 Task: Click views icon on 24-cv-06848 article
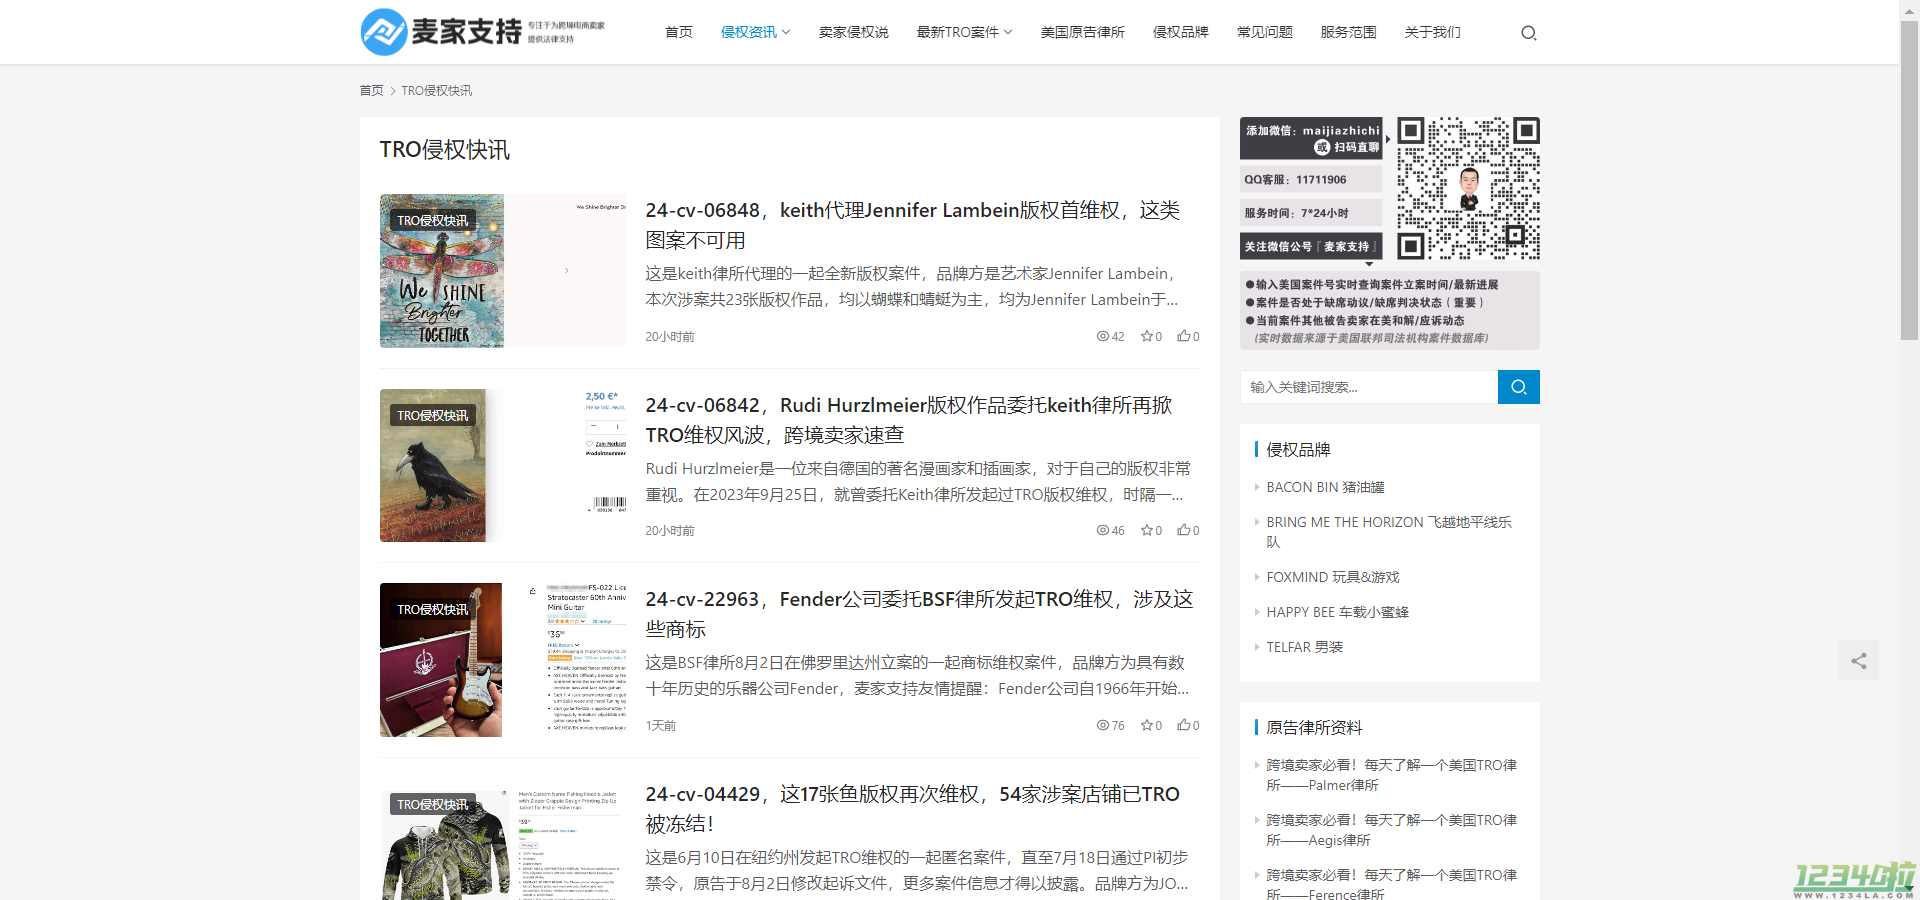coord(1103,337)
